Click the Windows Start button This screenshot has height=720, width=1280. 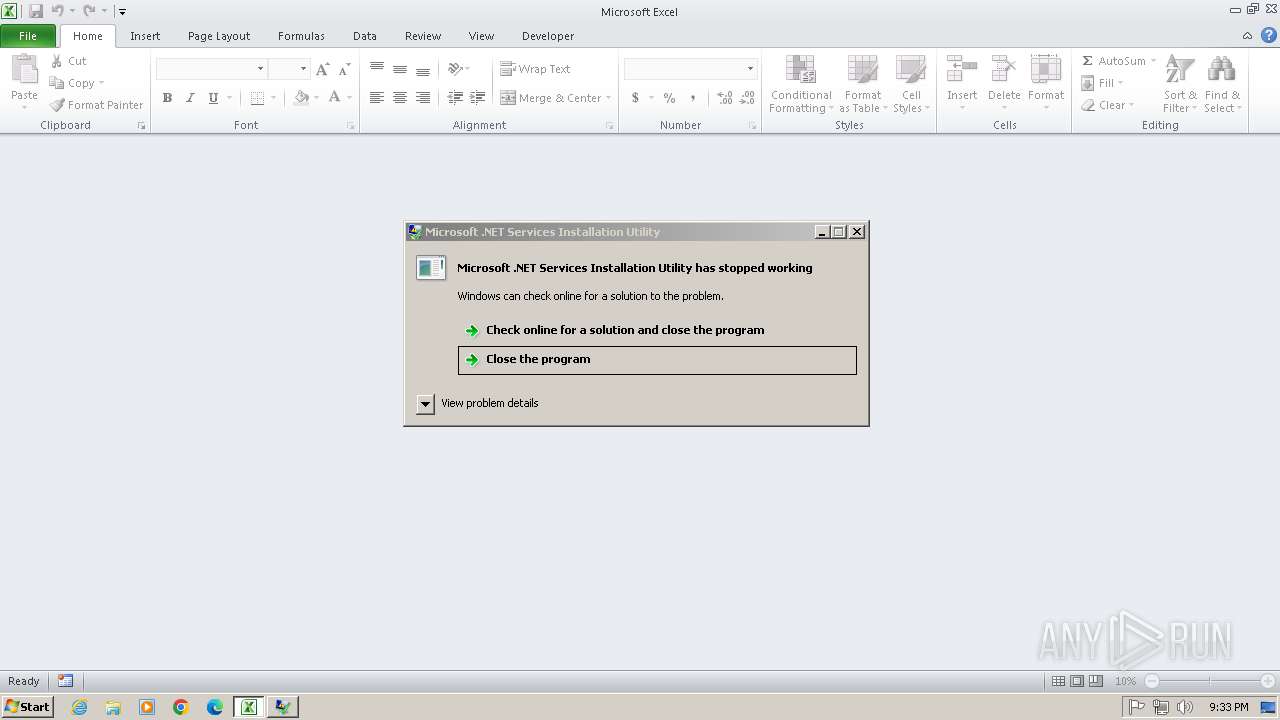pyautogui.click(x=27, y=707)
